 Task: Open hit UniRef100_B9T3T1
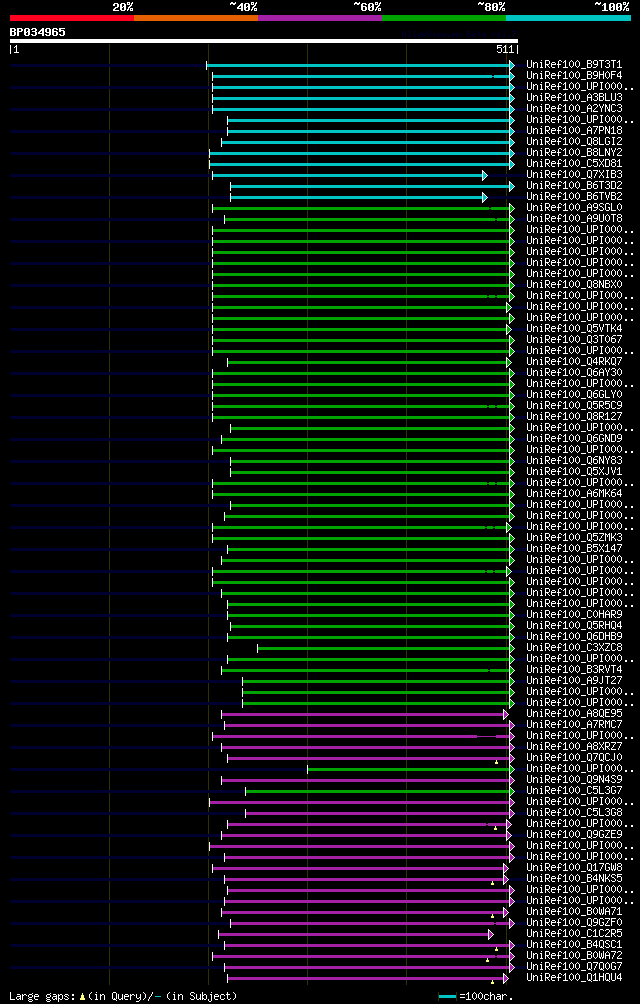coord(574,65)
